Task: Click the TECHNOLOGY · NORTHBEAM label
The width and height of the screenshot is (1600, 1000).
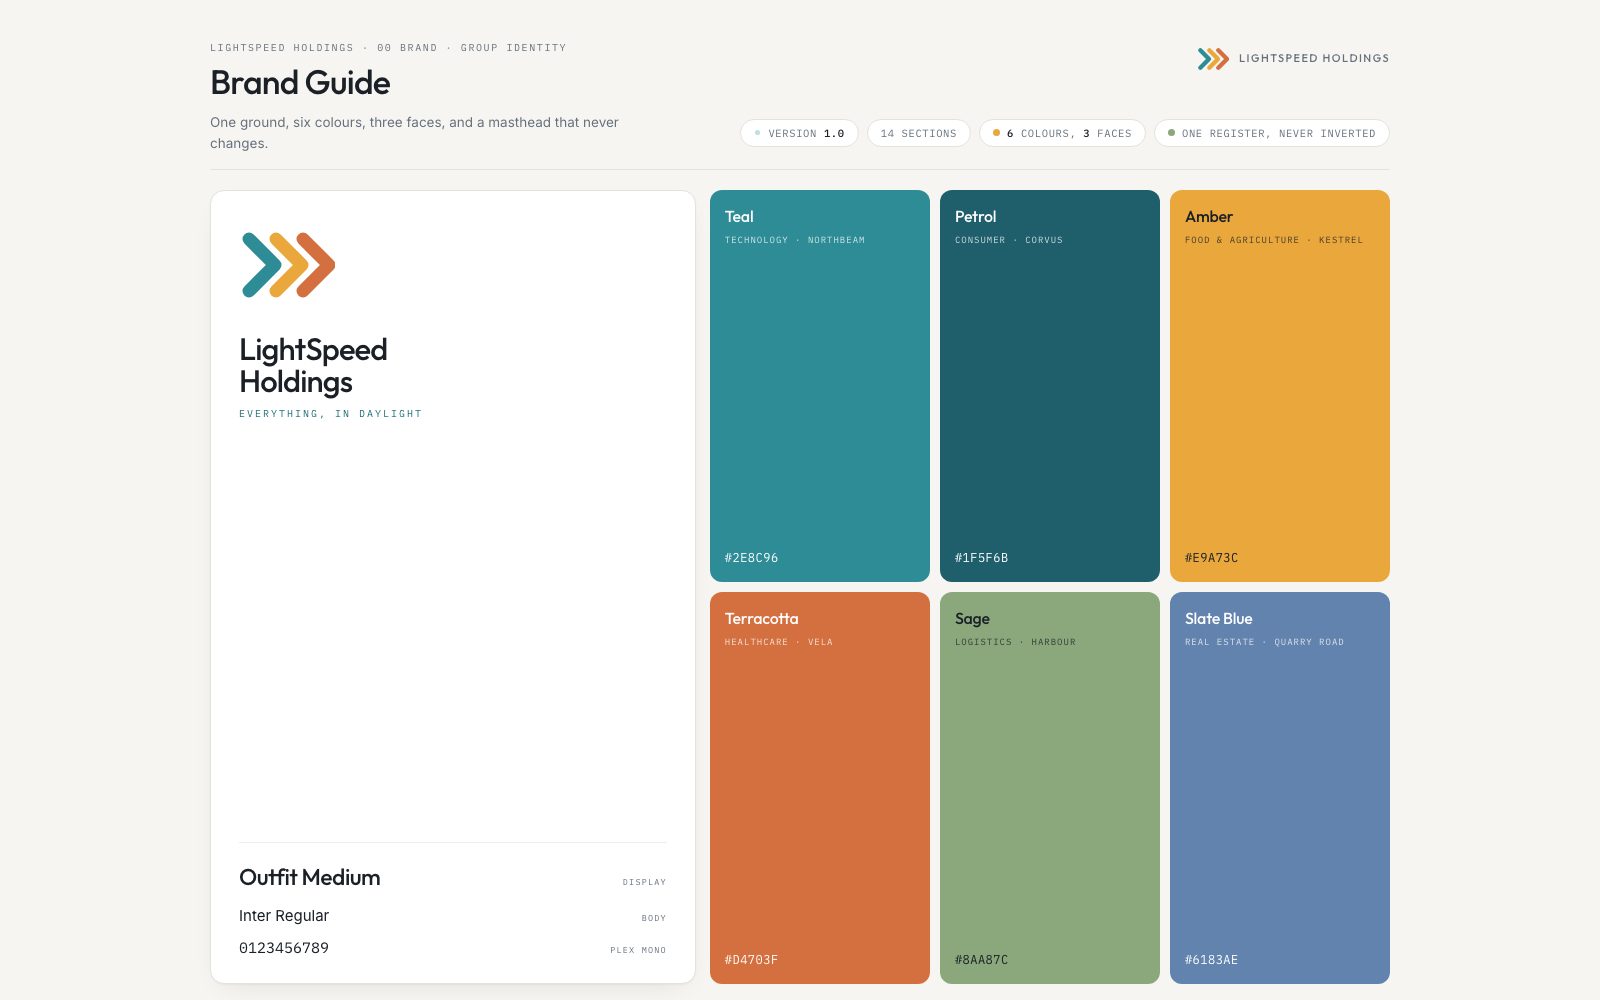Action: tap(795, 240)
